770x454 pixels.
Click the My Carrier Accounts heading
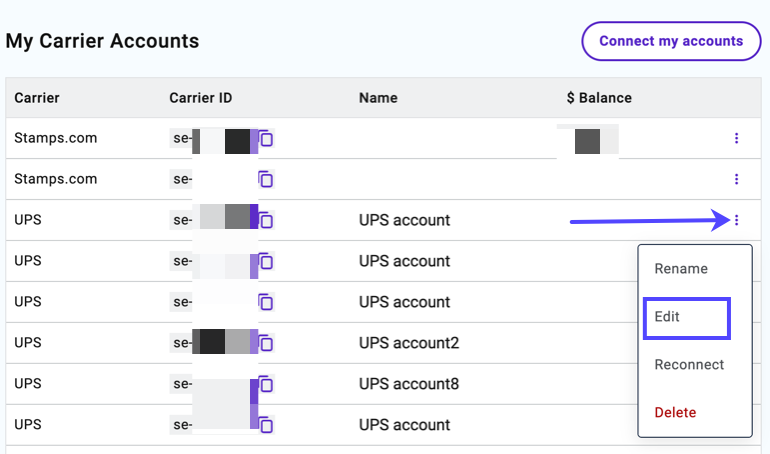pos(102,41)
